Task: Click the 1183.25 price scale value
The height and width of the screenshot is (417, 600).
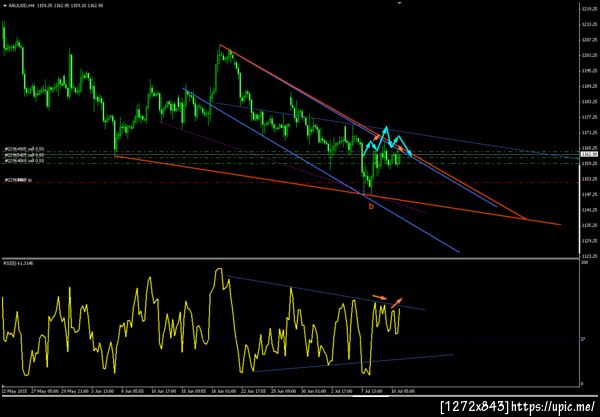Action: tap(590, 101)
